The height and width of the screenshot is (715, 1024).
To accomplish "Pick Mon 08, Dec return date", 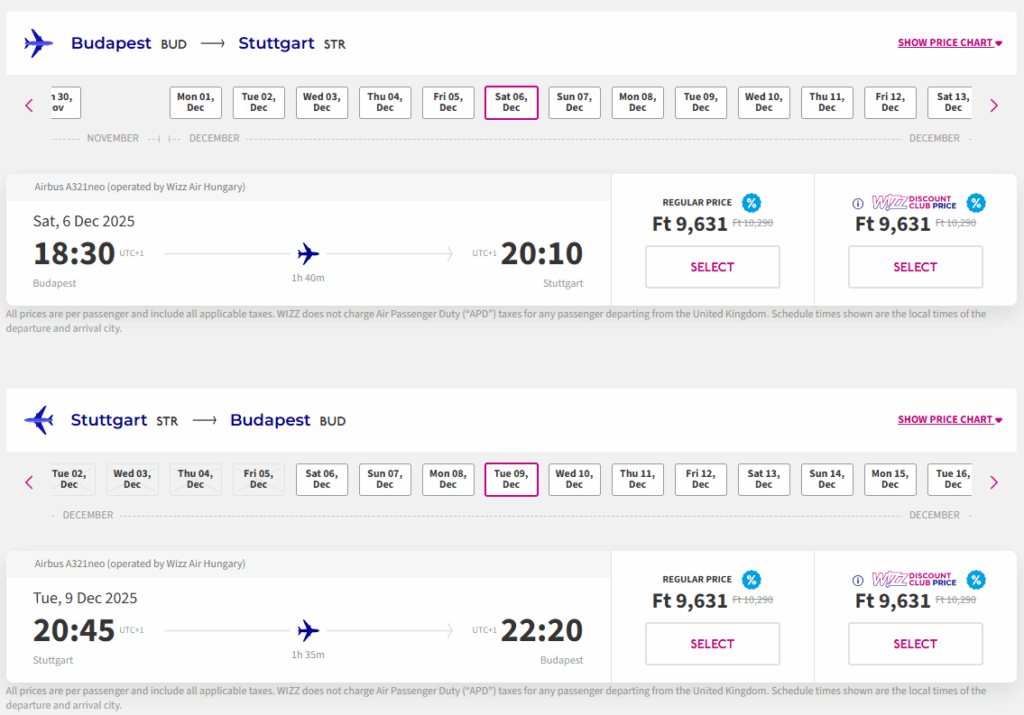I will click(x=448, y=480).
